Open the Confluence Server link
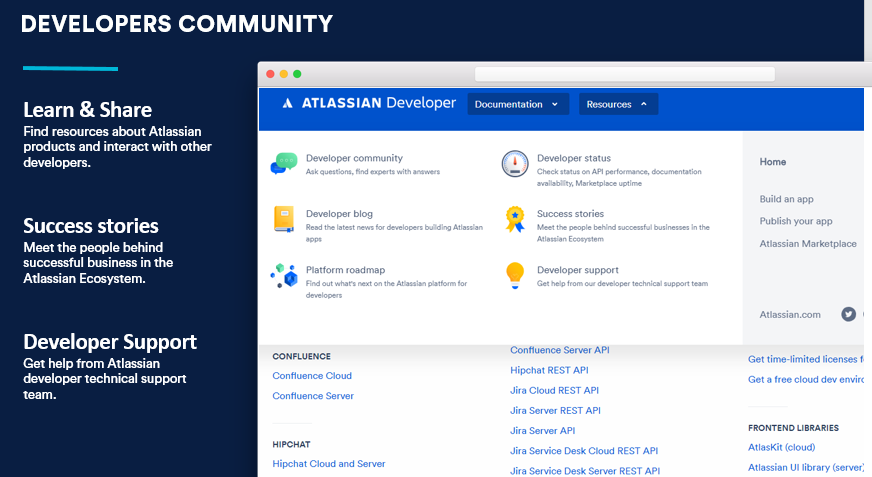Image resolution: width=872 pixels, height=477 pixels. click(x=313, y=396)
